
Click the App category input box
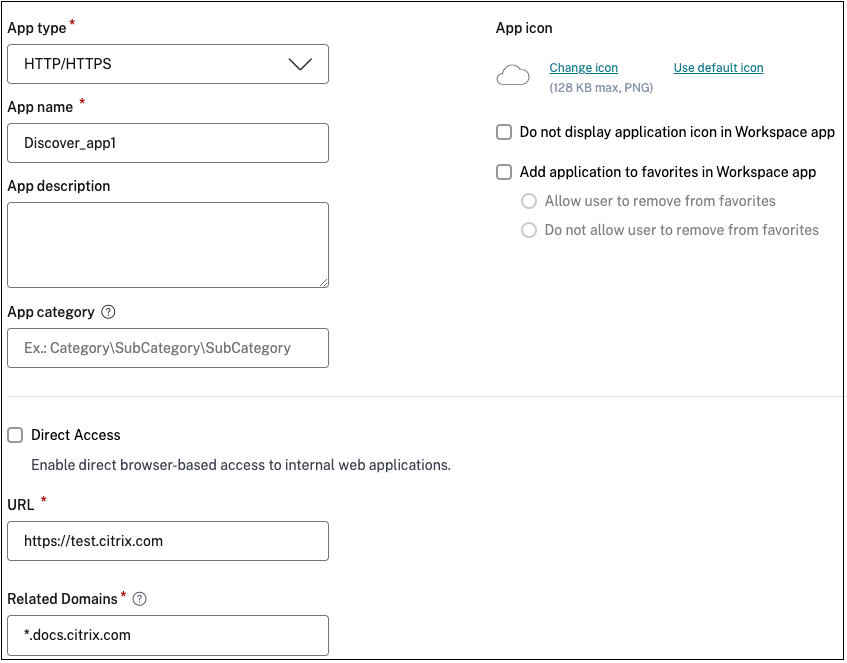tap(167, 348)
